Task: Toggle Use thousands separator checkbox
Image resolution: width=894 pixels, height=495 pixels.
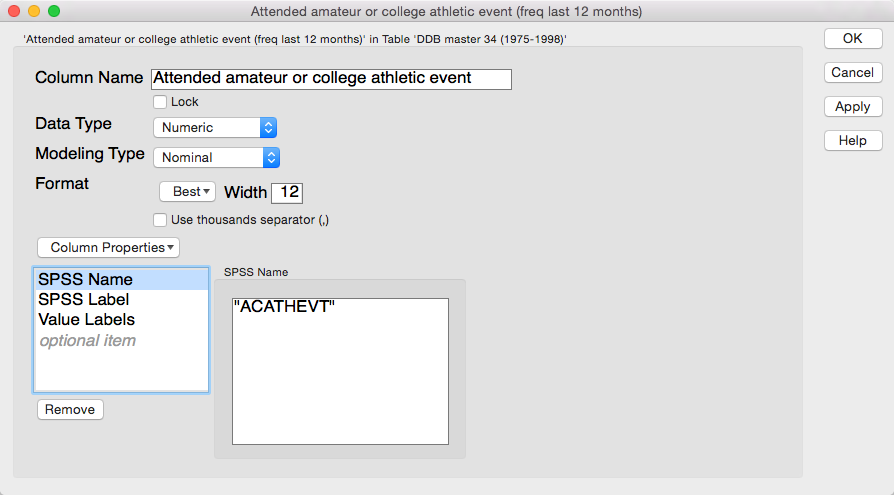Action: (x=160, y=220)
